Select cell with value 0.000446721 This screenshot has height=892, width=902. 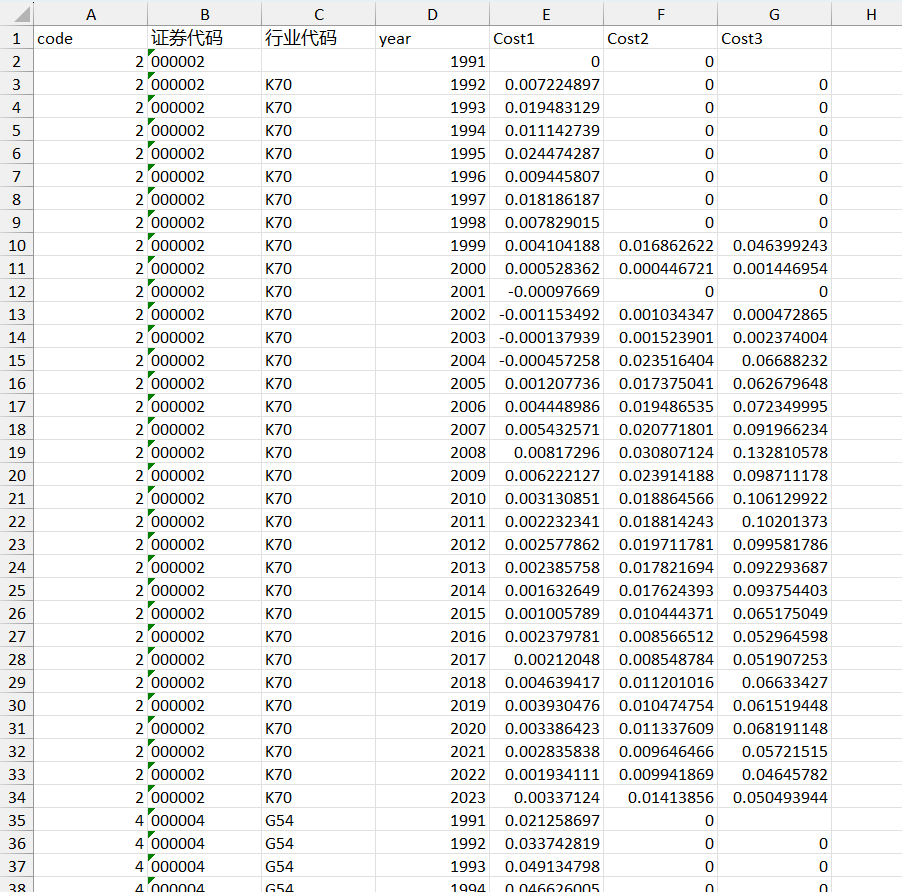[x=660, y=269]
